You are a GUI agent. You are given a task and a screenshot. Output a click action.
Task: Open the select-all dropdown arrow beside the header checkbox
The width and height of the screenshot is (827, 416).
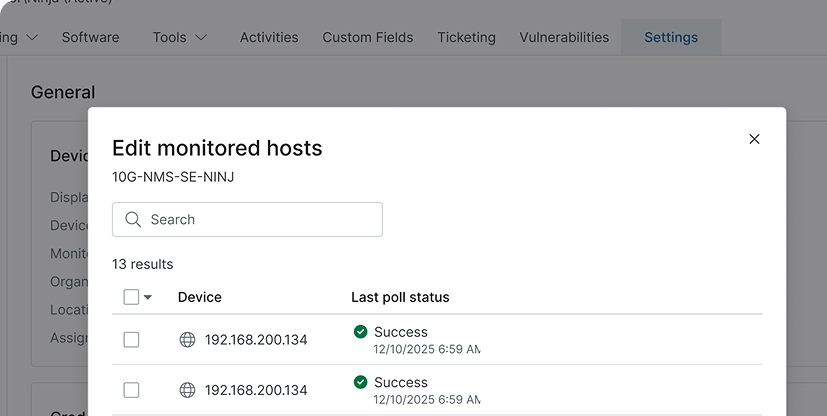point(148,297)
